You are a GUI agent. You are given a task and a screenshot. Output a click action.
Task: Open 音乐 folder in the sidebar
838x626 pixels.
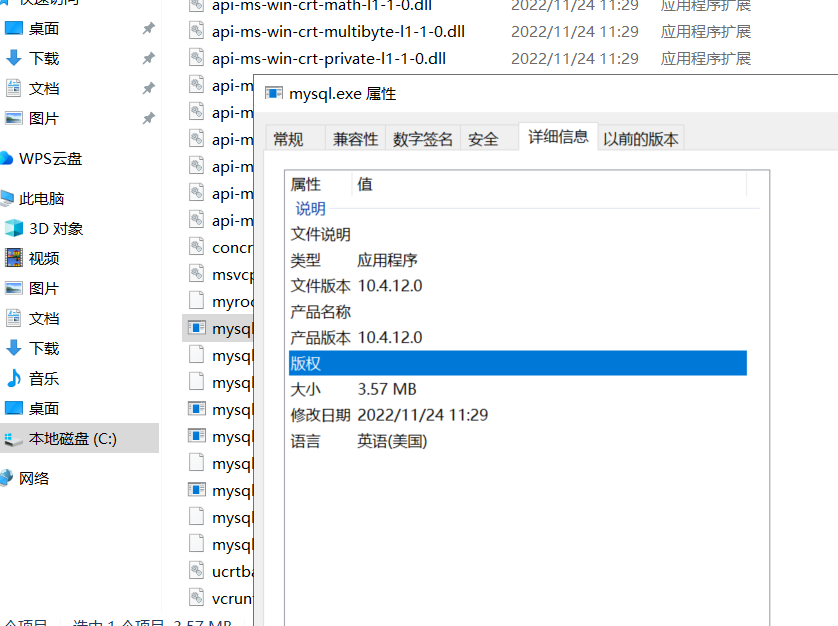[x=43, y=379]
